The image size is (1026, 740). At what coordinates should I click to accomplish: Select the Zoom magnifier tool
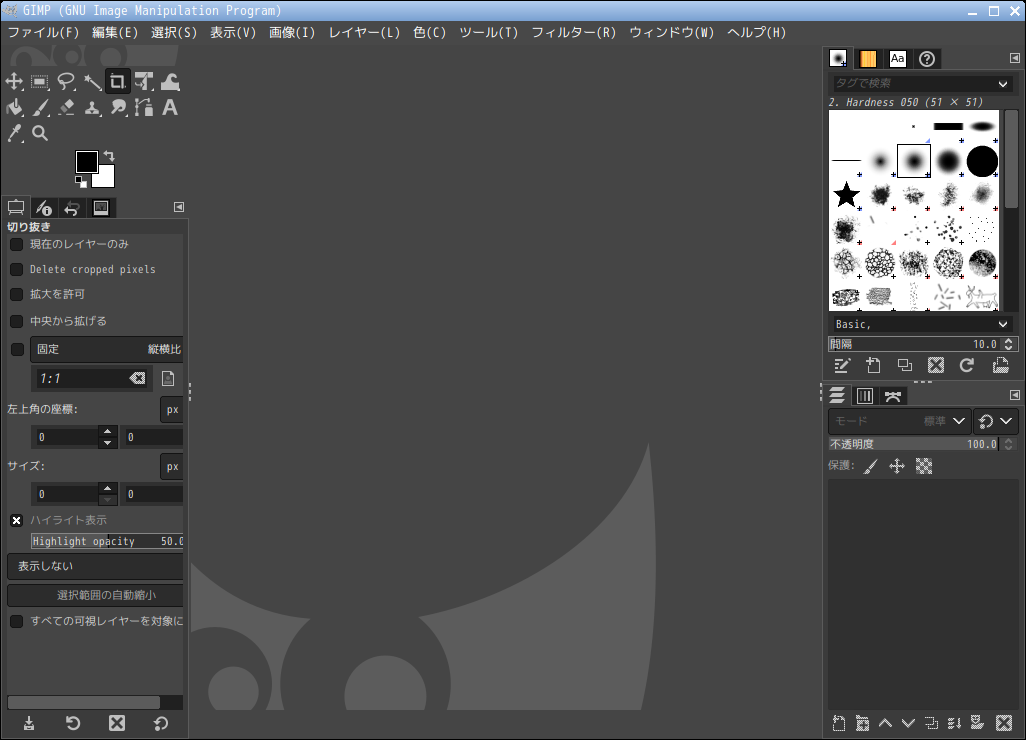(x=40, y=133)
